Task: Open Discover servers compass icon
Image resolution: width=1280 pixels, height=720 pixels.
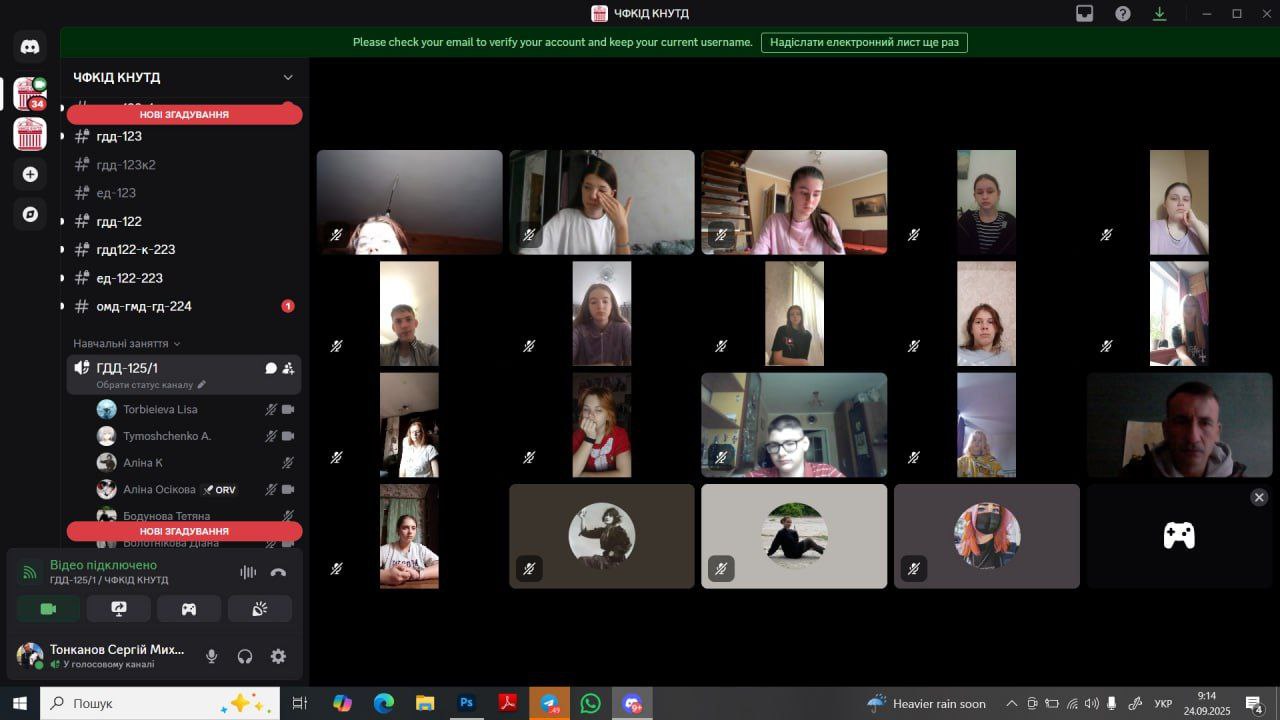Action: (30, 214)
